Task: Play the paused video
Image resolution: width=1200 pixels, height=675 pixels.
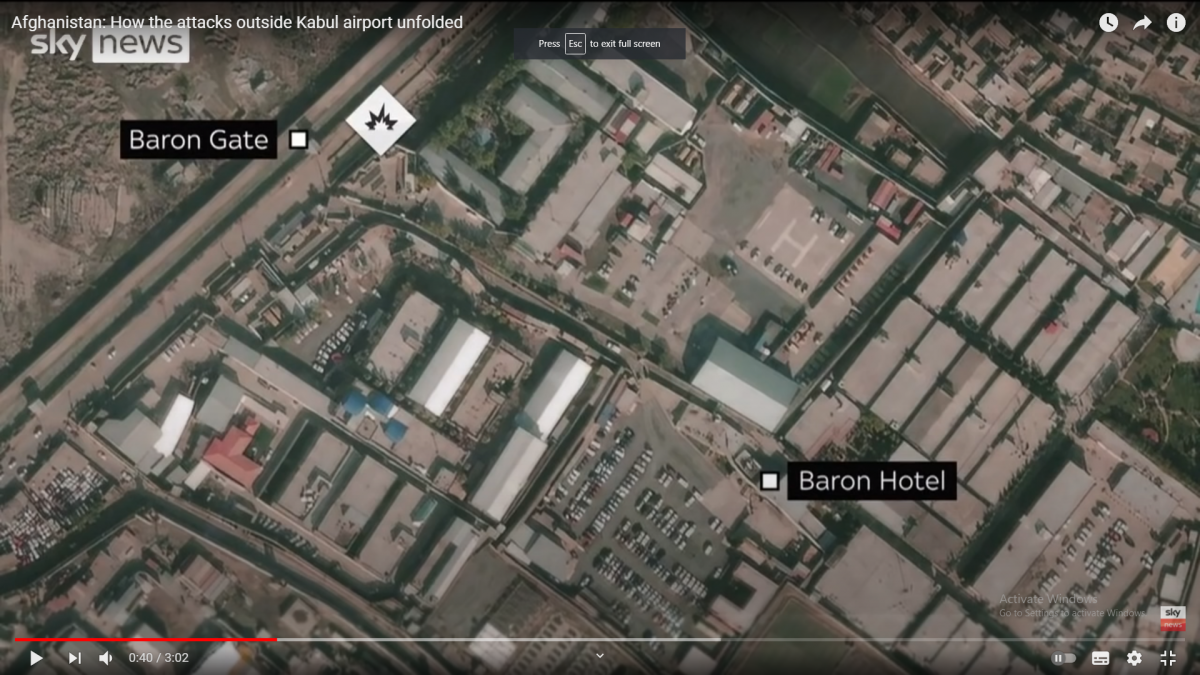Action: 36,658
